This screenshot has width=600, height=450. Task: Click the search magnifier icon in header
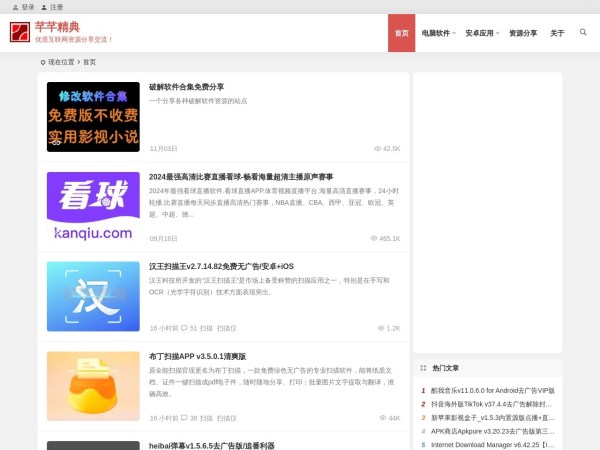coord(583,32)
